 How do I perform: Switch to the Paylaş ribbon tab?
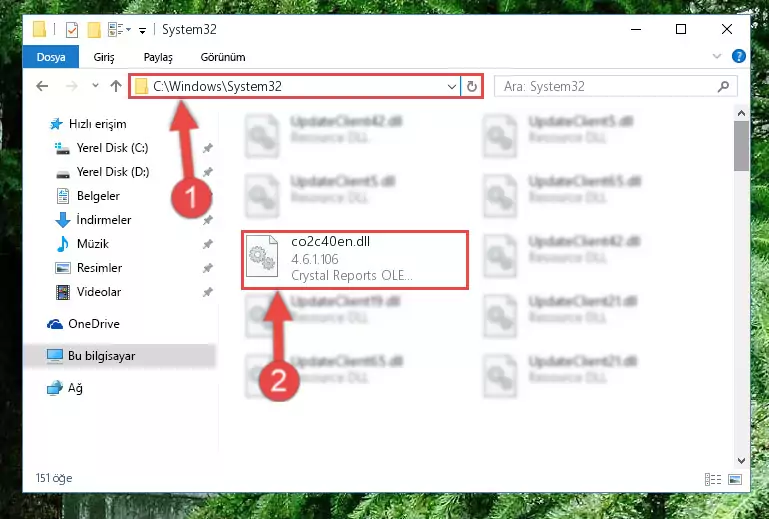[158, 57]
